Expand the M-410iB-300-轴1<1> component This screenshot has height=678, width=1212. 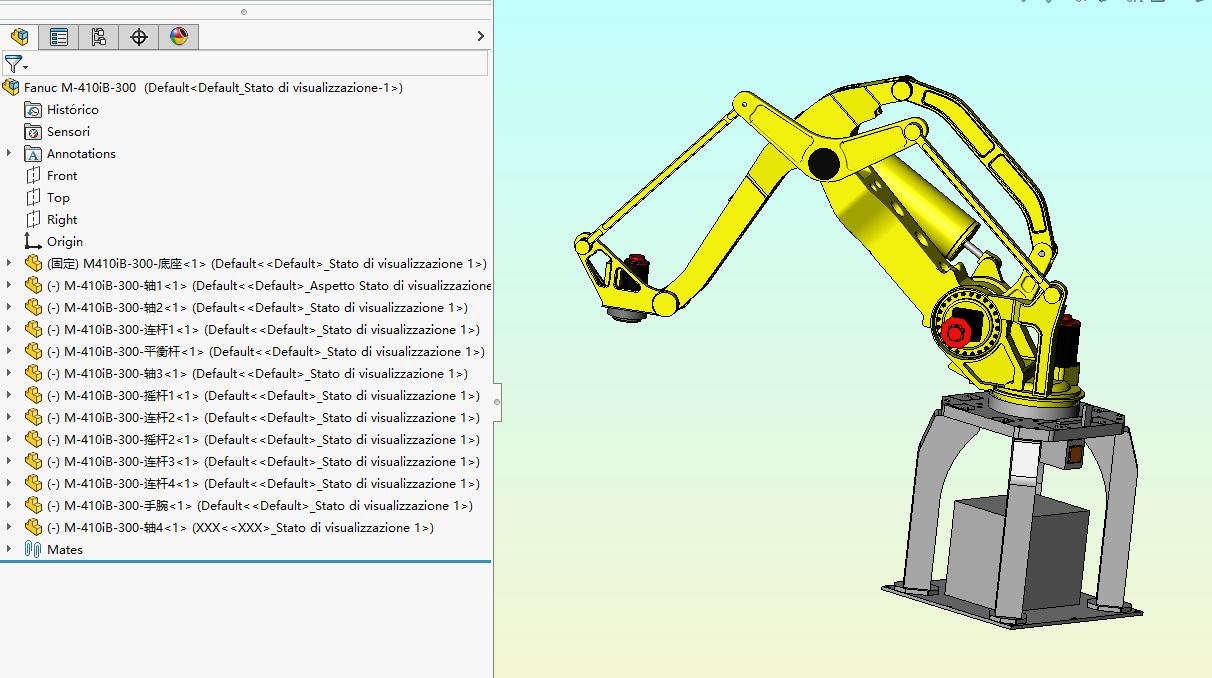(9, 285)
